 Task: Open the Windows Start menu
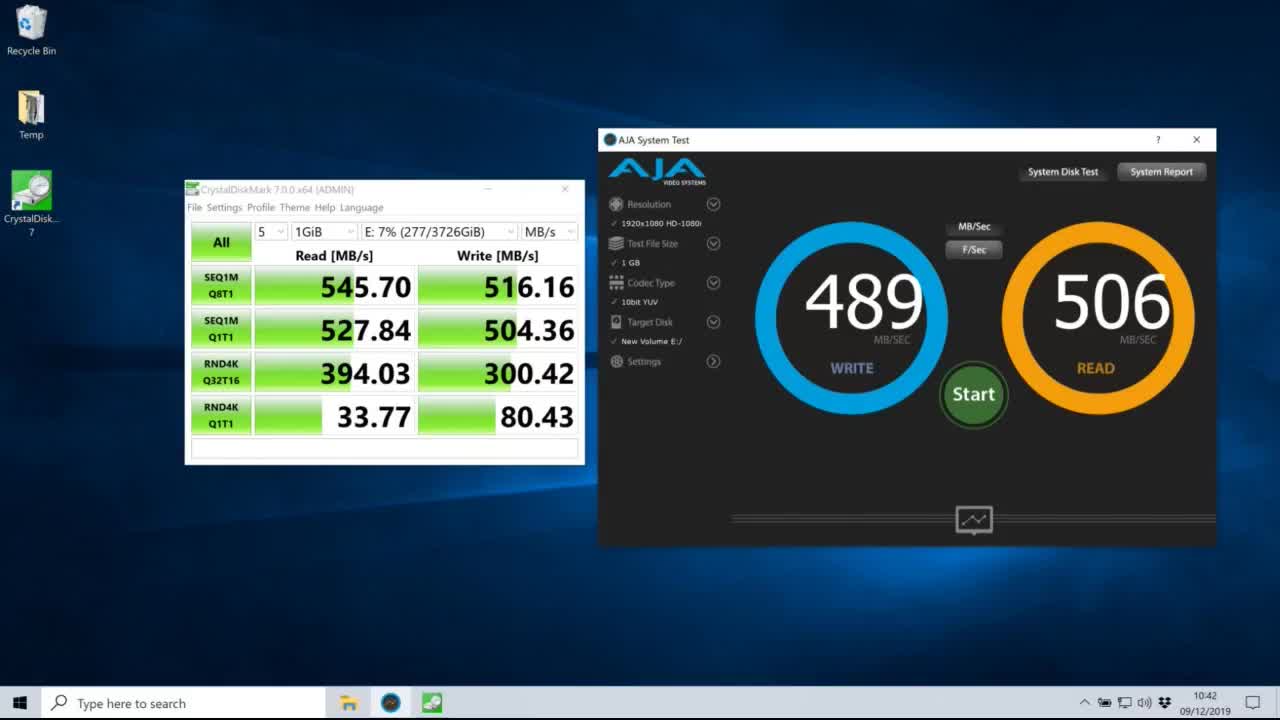pyautogui.click(x=20, y=703)
